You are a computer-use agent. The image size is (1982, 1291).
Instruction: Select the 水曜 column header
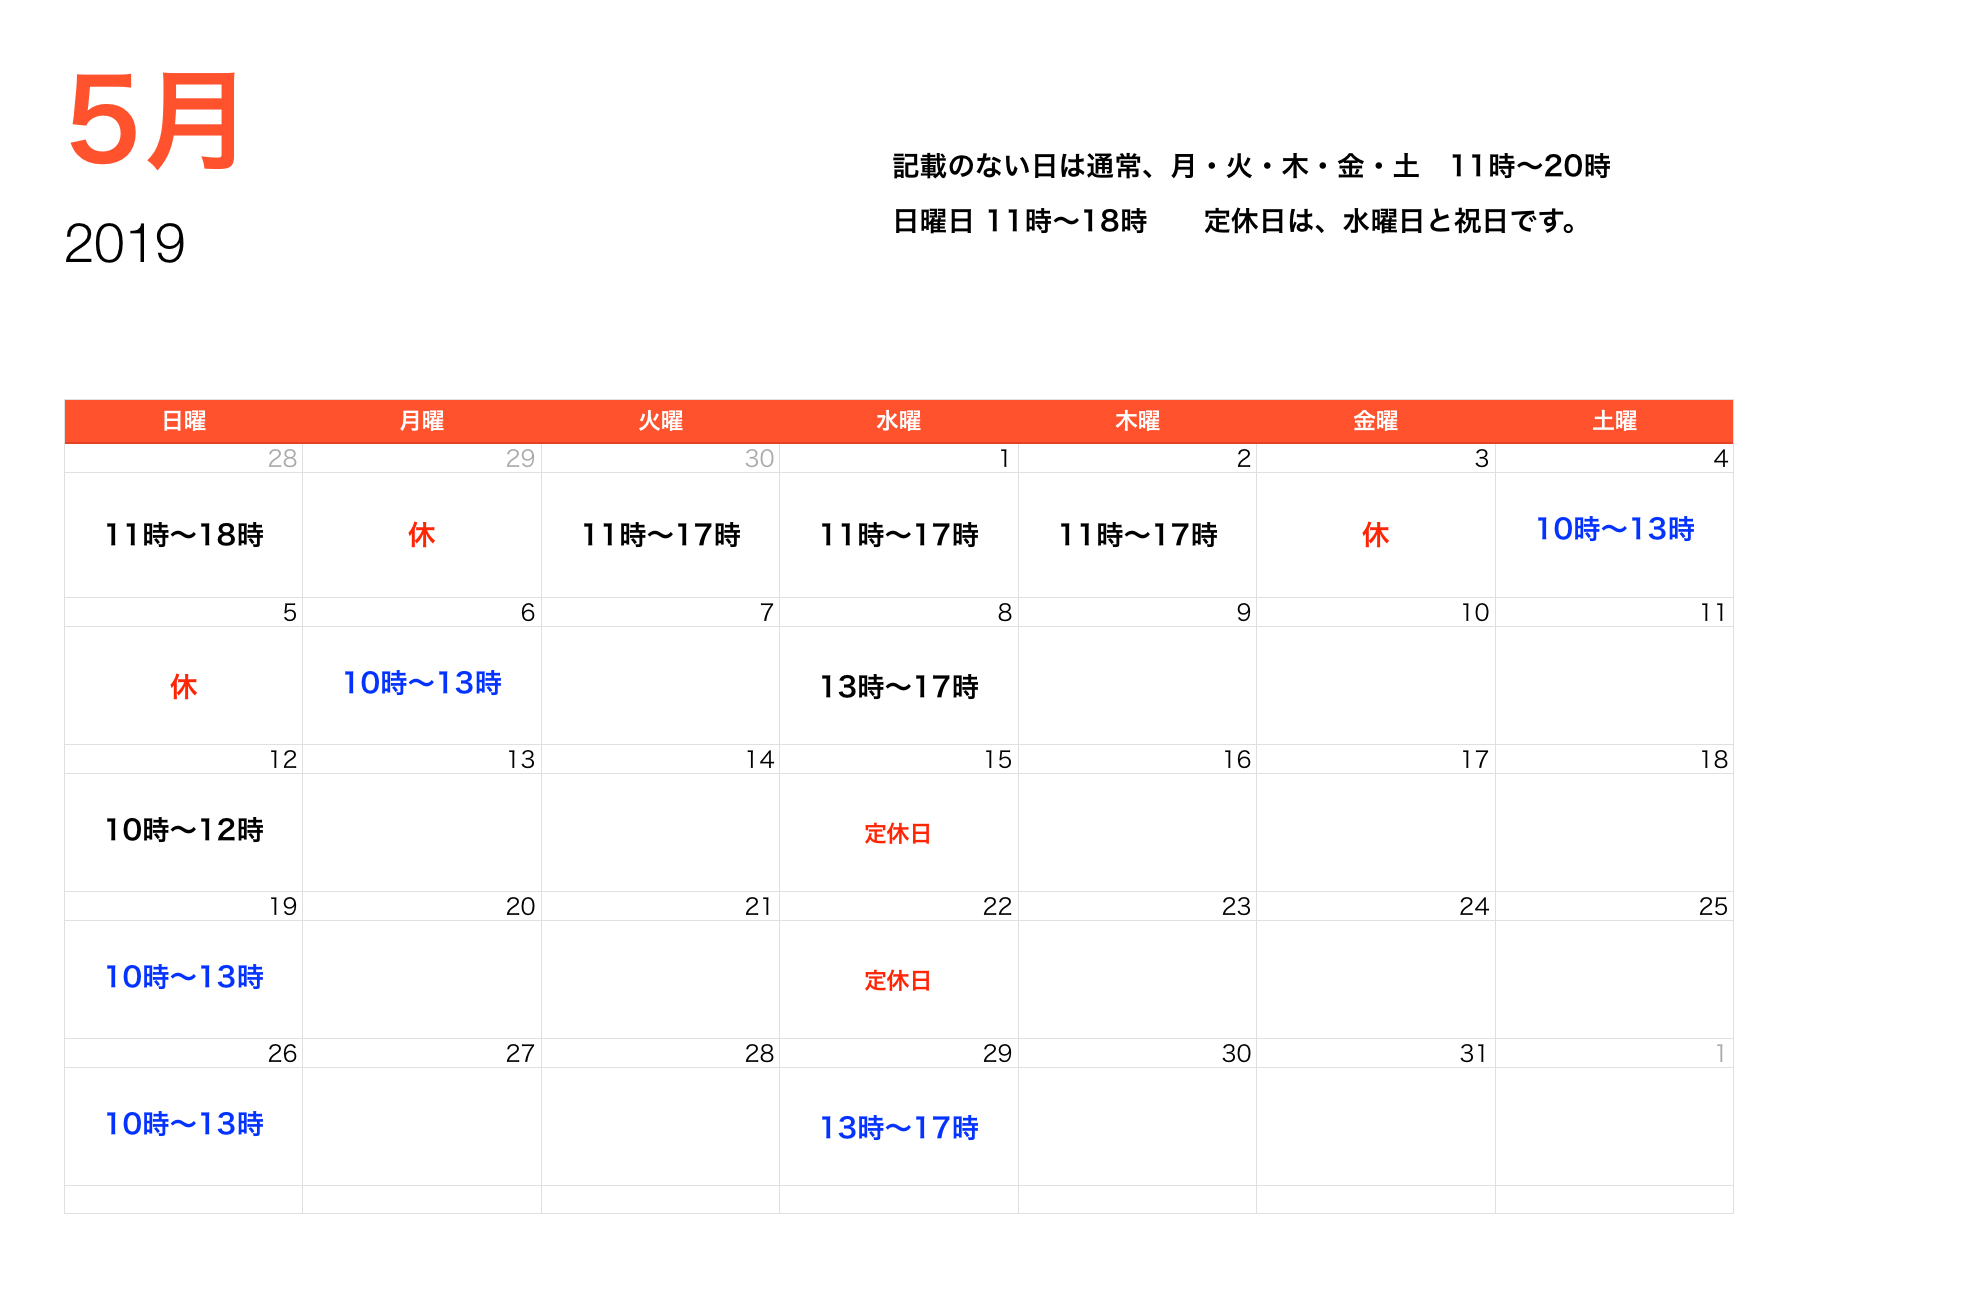pos(899,421)
